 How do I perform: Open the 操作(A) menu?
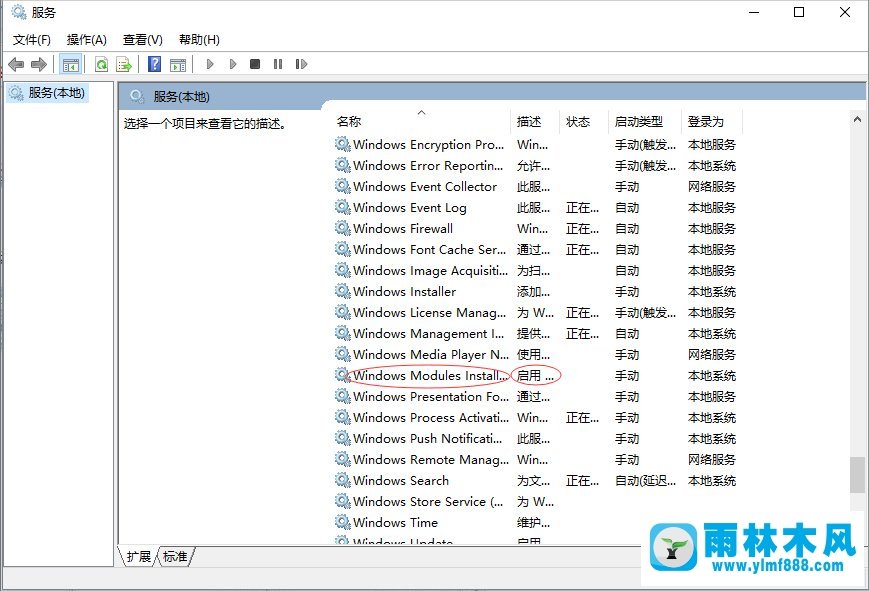pyautogui.click(x=86, y=40)
